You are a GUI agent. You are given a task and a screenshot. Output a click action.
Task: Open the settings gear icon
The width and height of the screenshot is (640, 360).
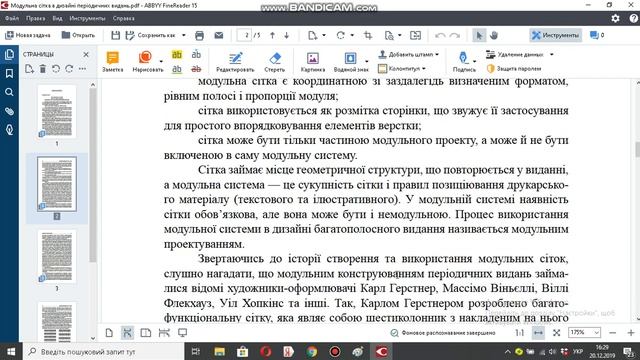coord(616,18)
